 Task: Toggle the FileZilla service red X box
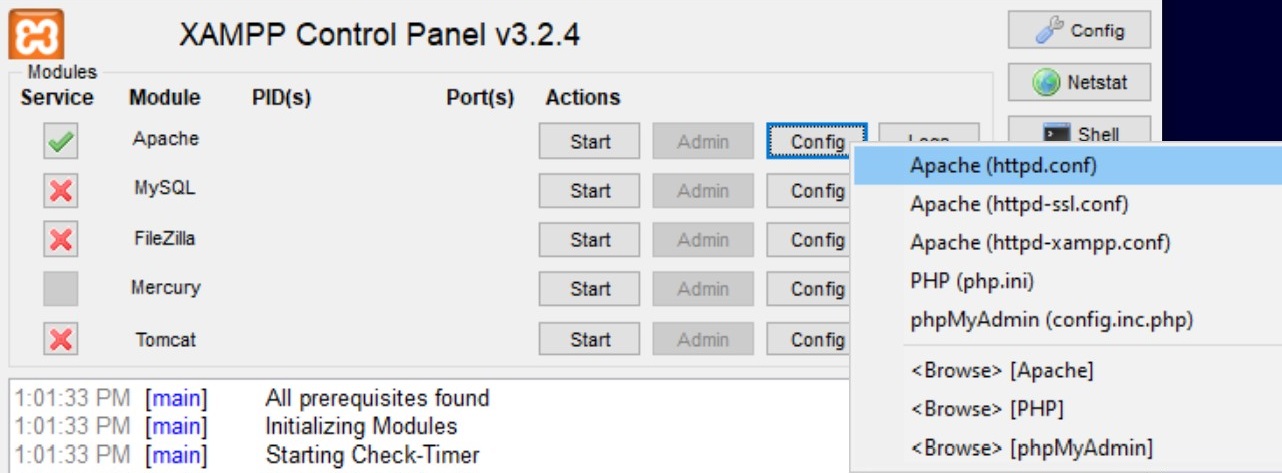pos(61,239)
